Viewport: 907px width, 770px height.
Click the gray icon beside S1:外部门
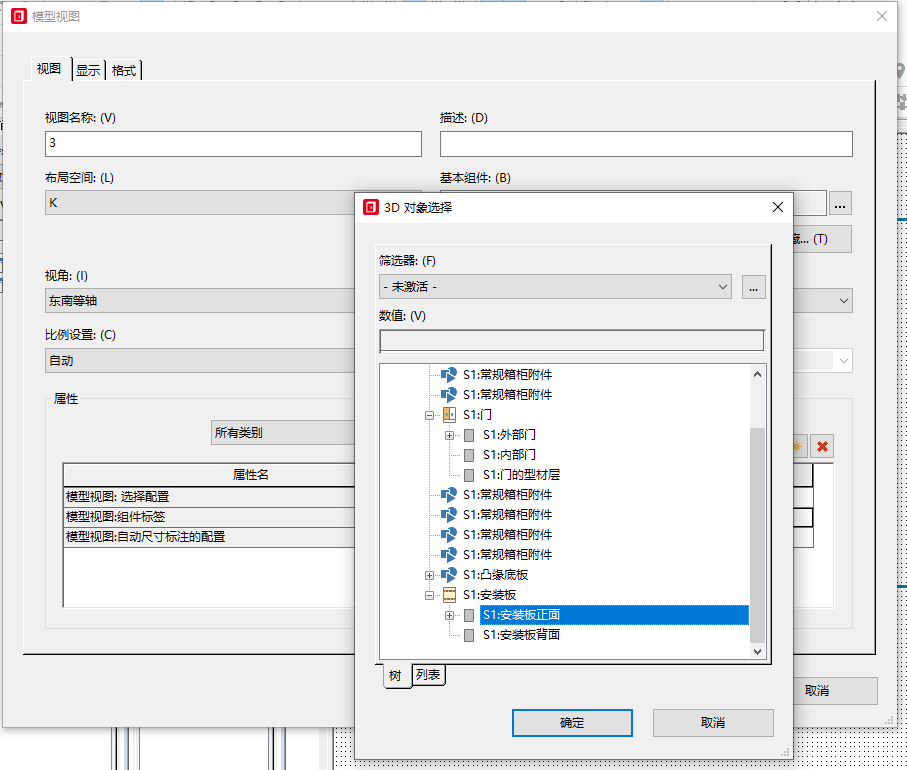coord(469,435)
